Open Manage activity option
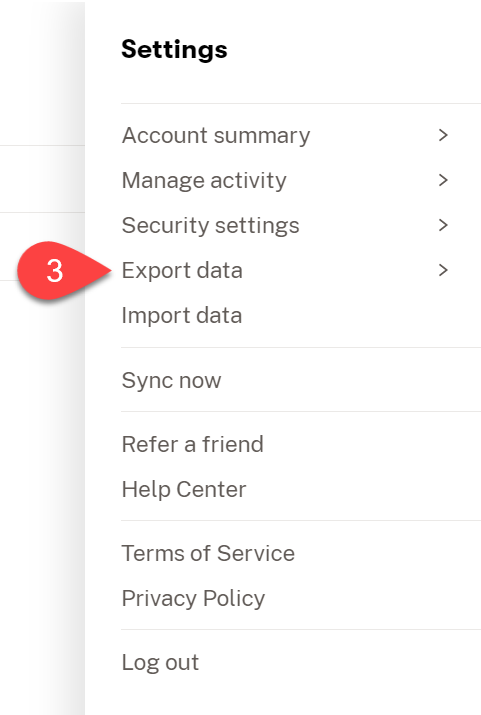The image size is (481, 715). coord(204,181)
